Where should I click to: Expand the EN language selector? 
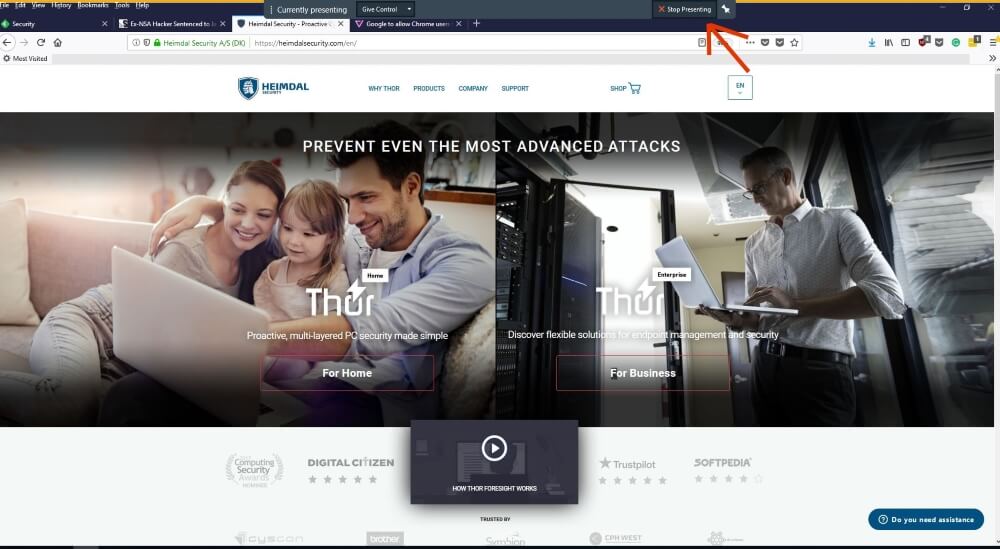tap(740, 87)
